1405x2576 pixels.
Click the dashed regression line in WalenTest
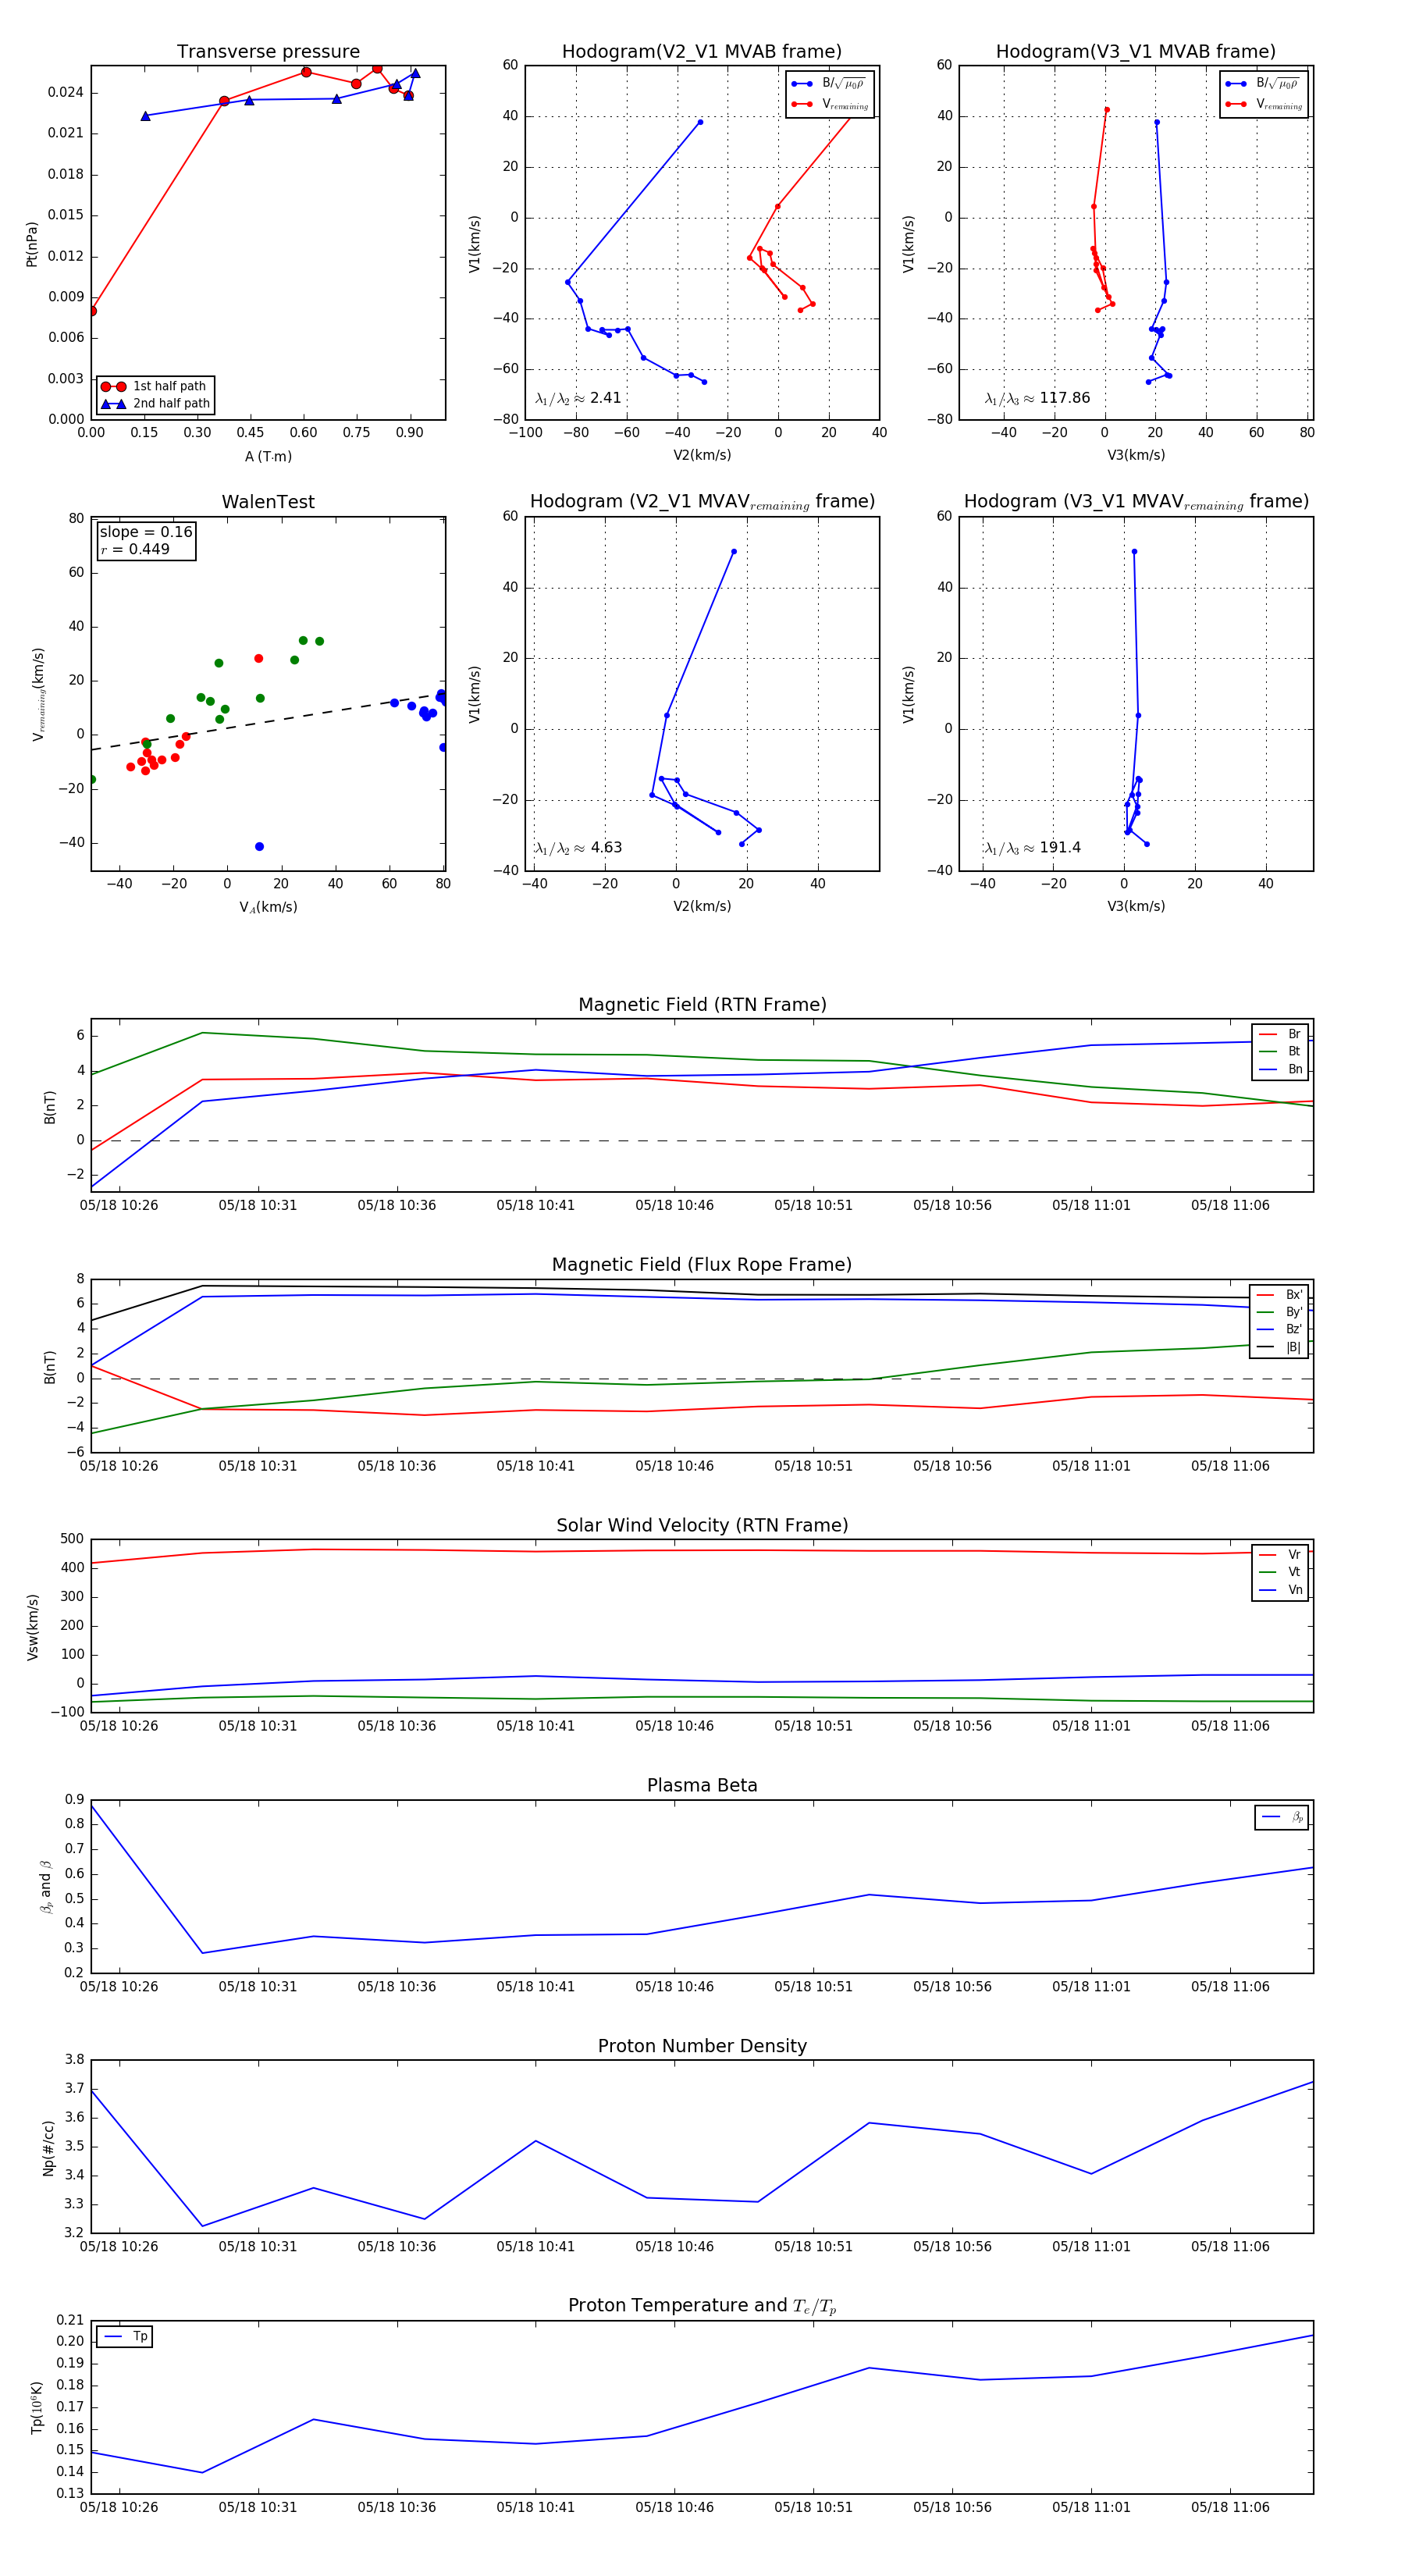[268, 722]
